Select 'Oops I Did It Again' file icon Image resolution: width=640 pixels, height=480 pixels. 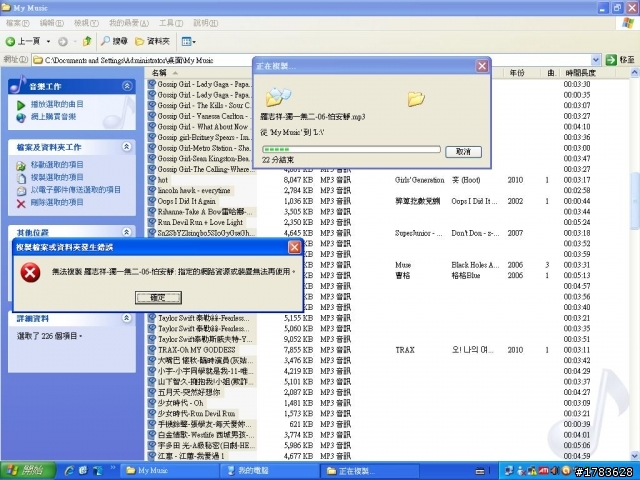tap(152, 201)
